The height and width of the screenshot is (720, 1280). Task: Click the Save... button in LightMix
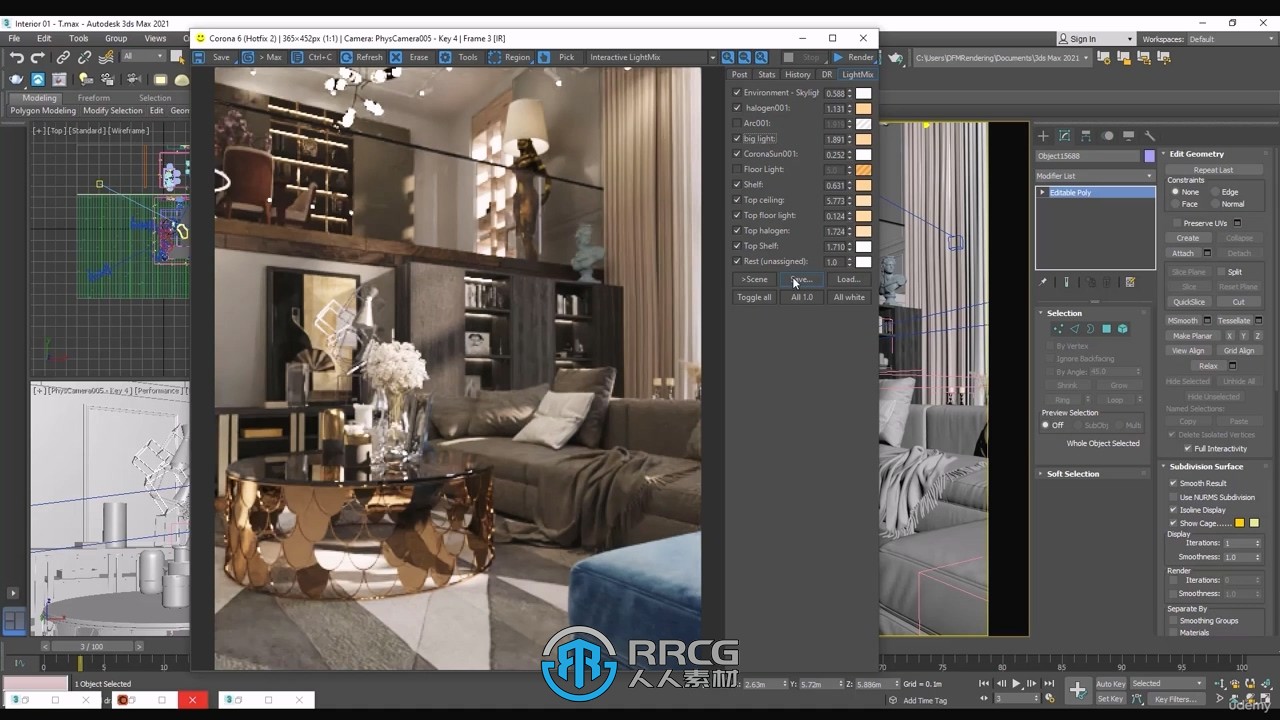click(x=801, y=279)
